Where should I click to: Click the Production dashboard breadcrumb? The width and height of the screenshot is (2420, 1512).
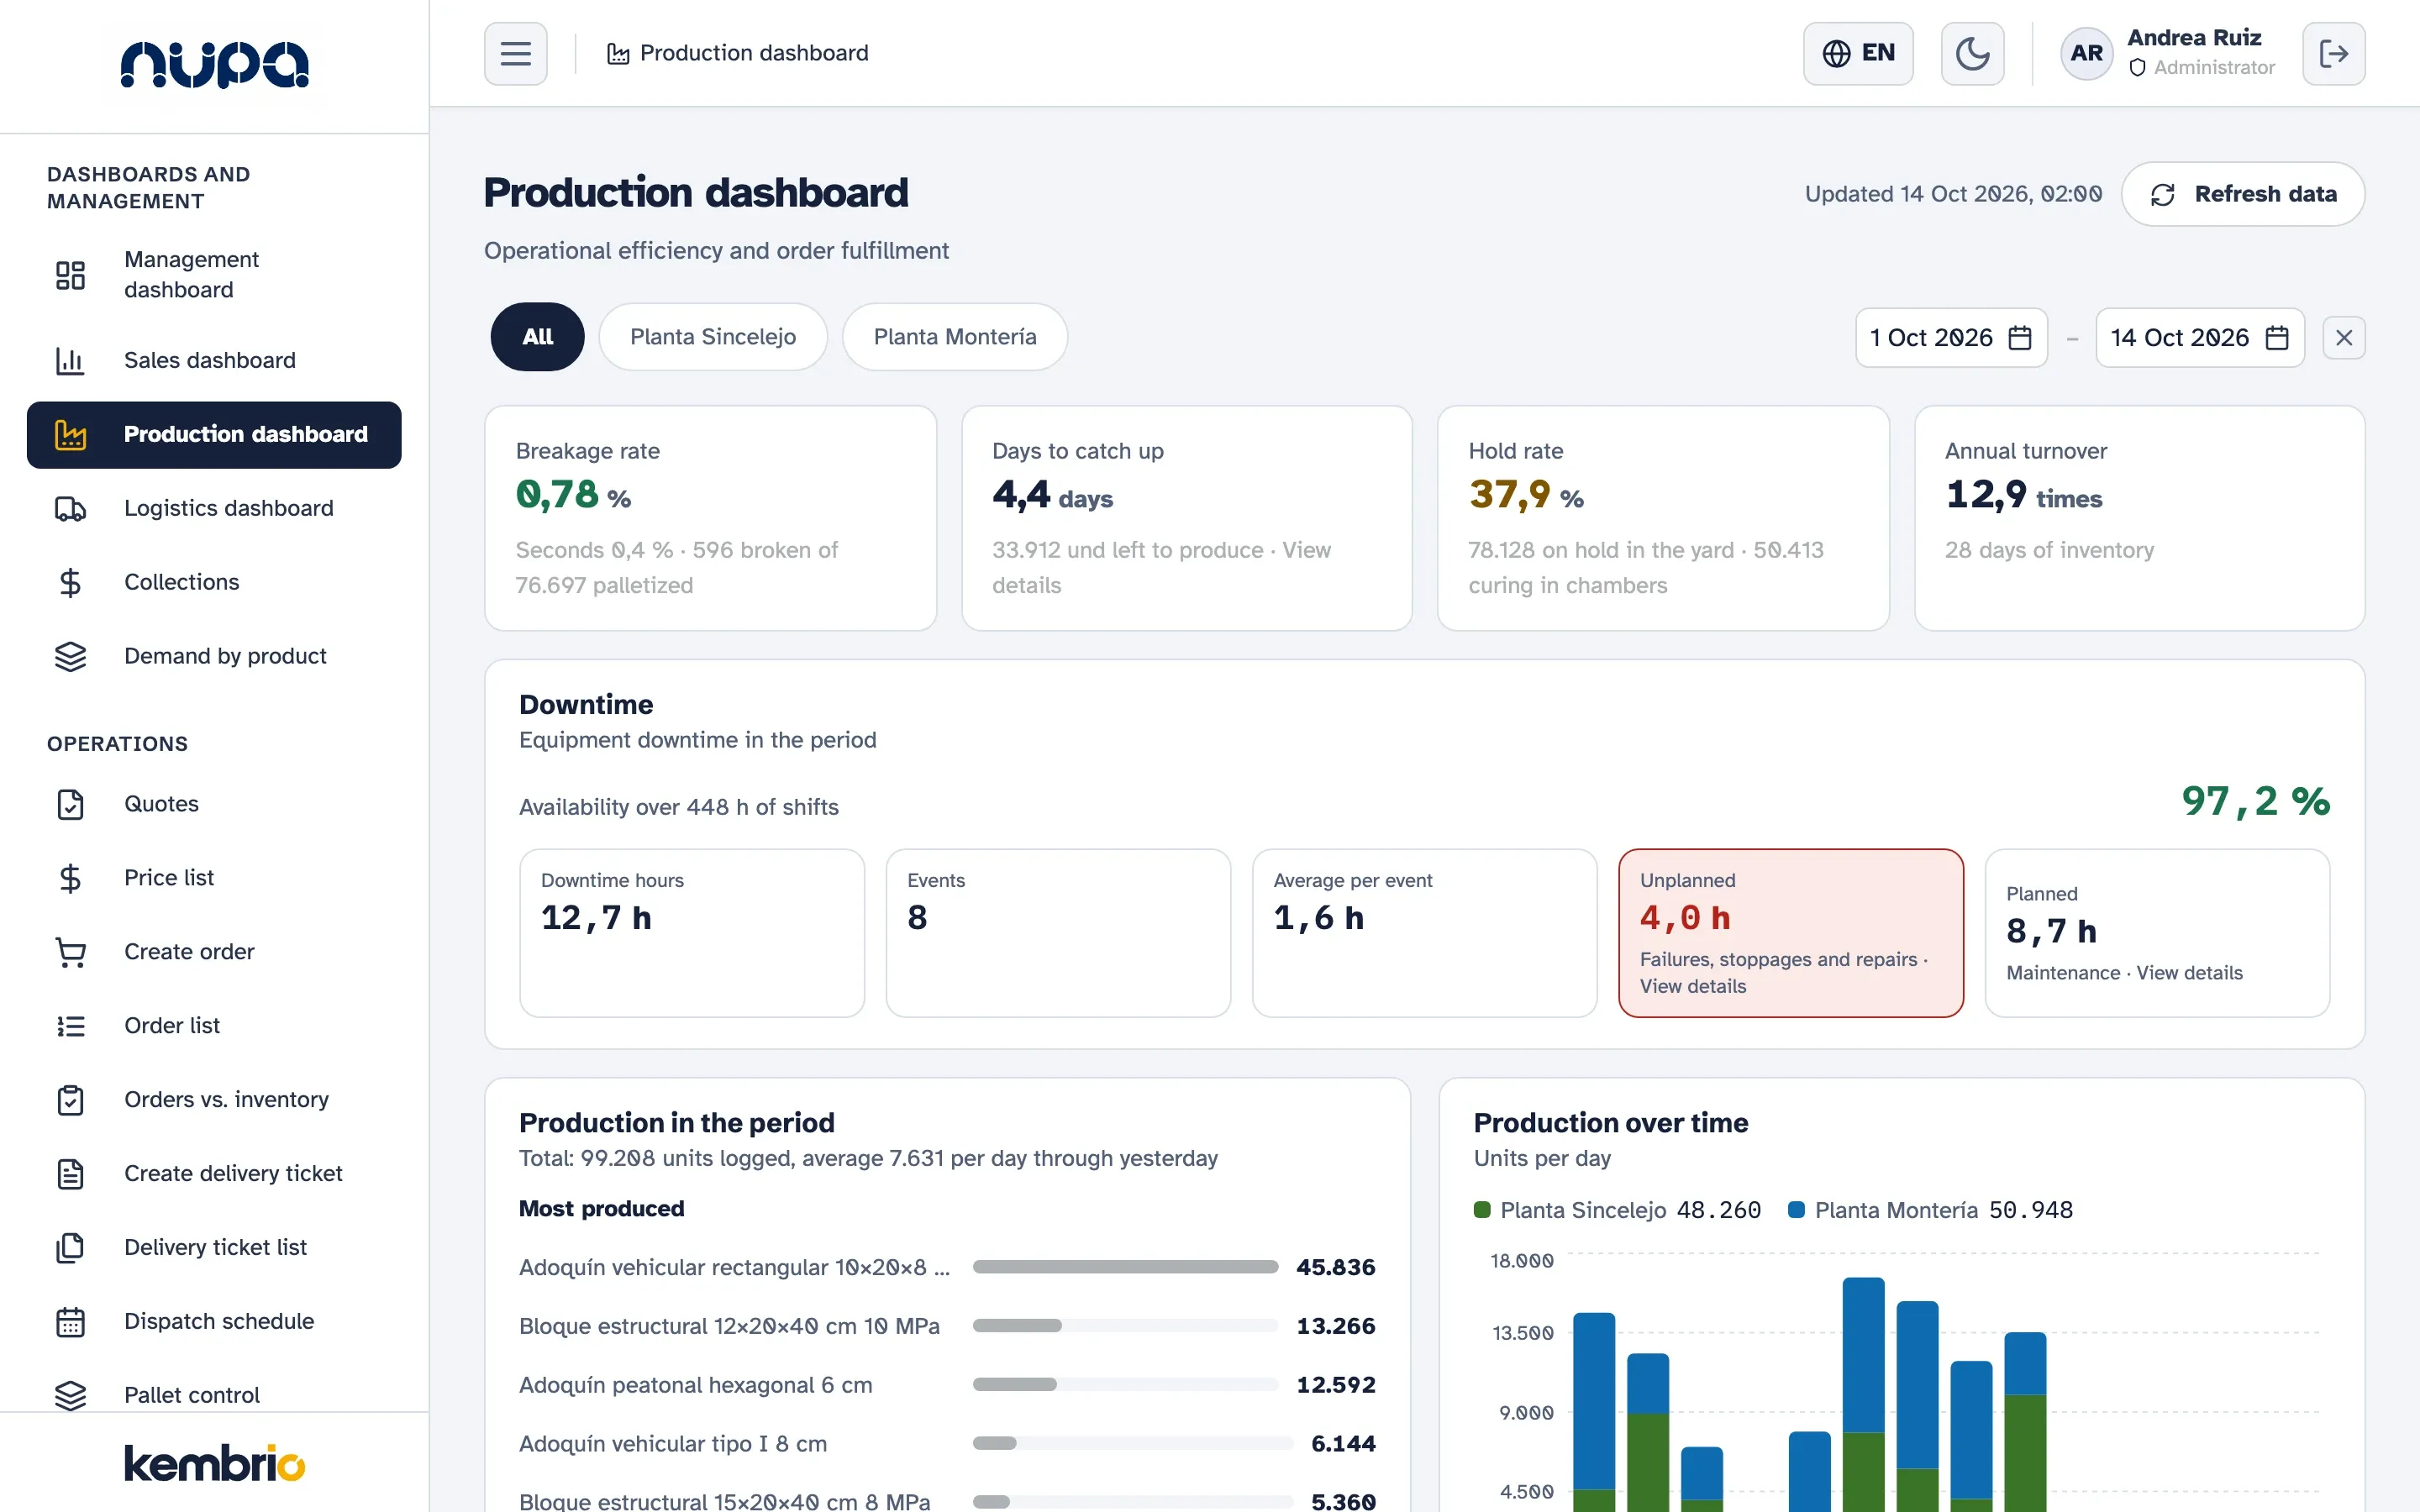pos(738,53)
